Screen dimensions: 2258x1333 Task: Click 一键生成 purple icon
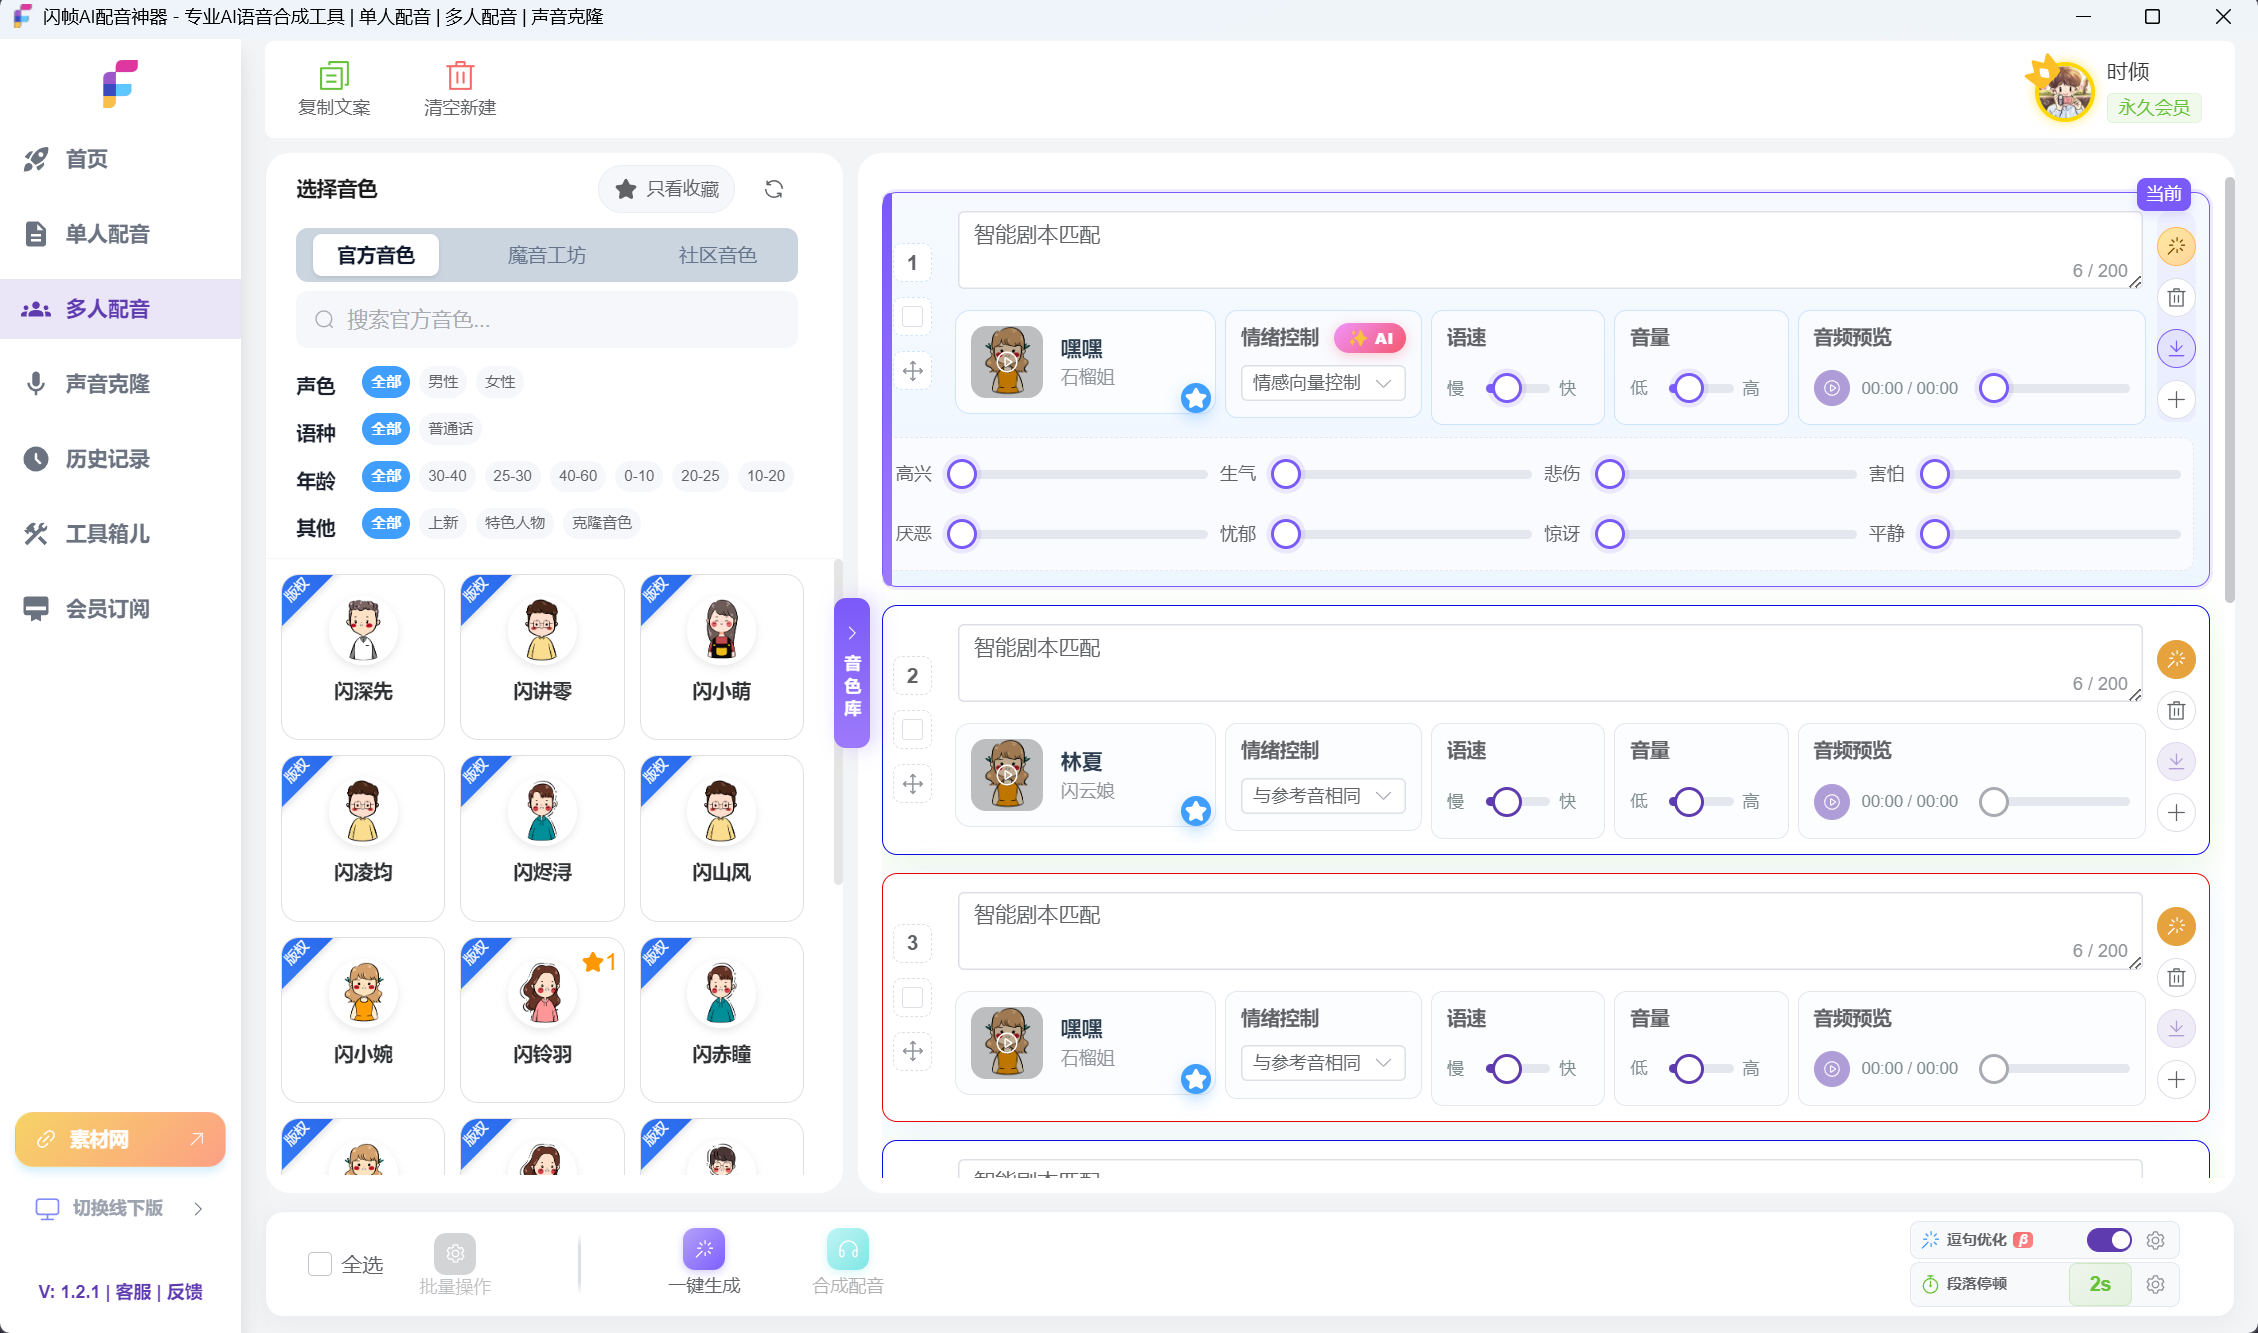[704, 1249]
